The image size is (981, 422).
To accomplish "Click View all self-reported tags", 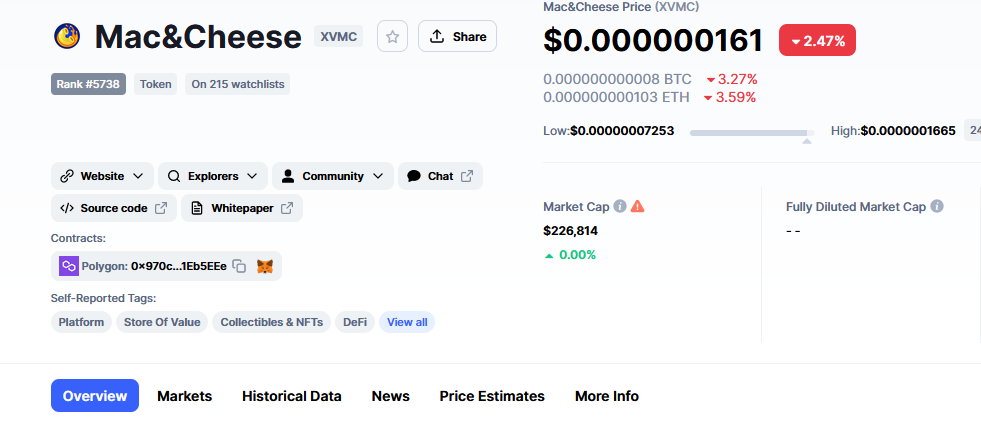I will click(407, 323).
